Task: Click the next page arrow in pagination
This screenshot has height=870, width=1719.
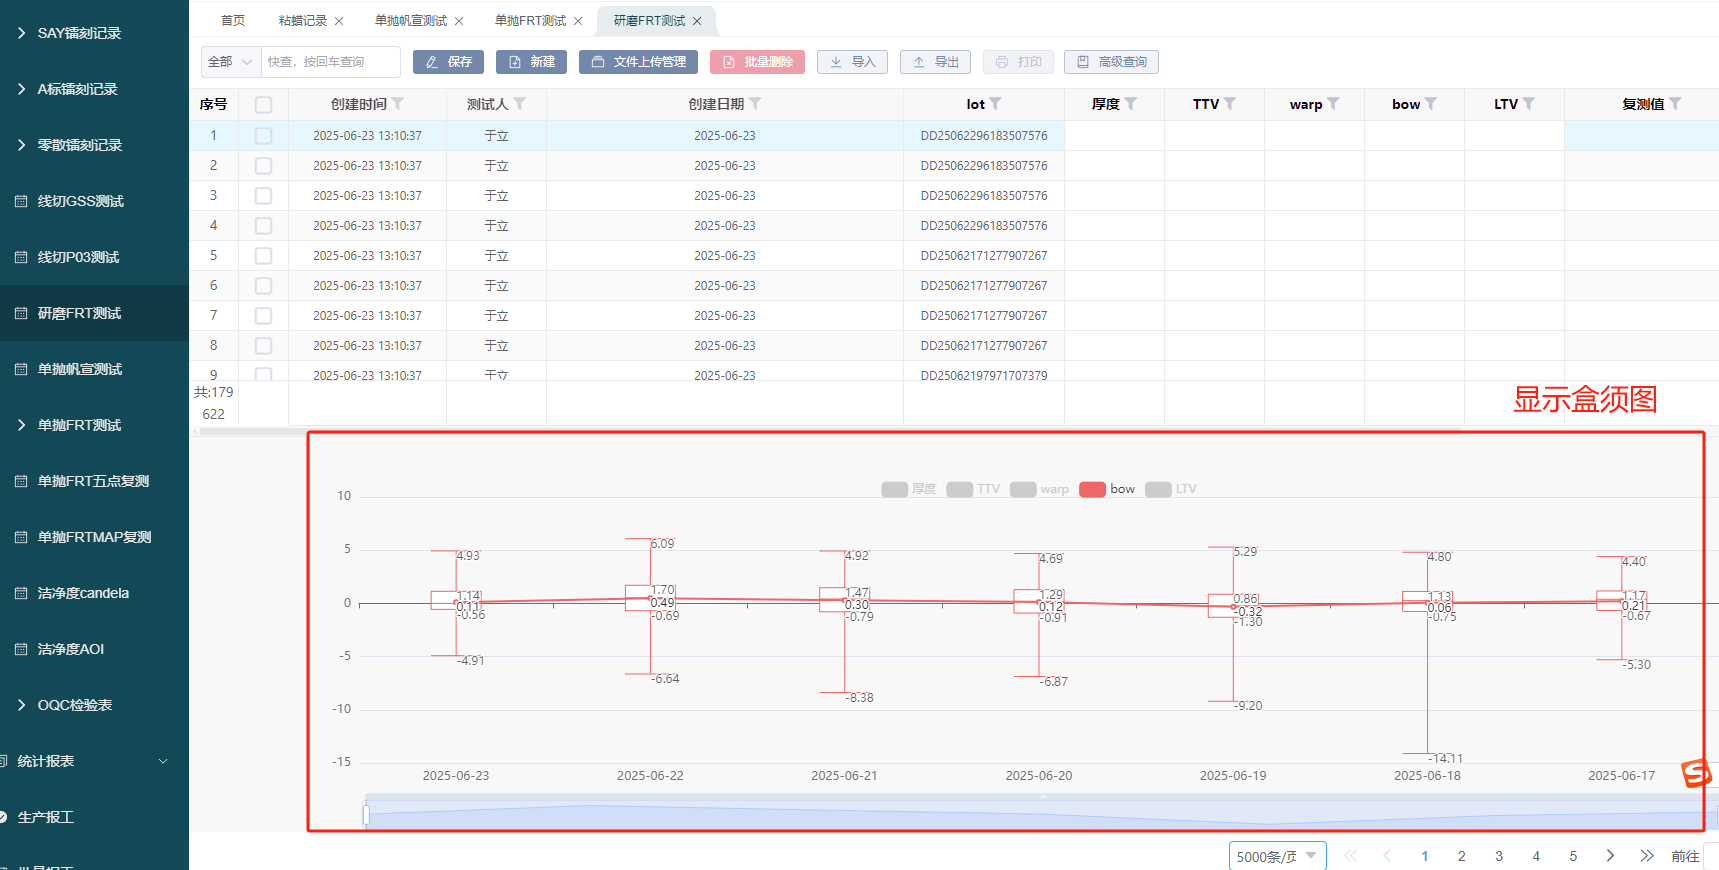Action: pos(1610,856)
